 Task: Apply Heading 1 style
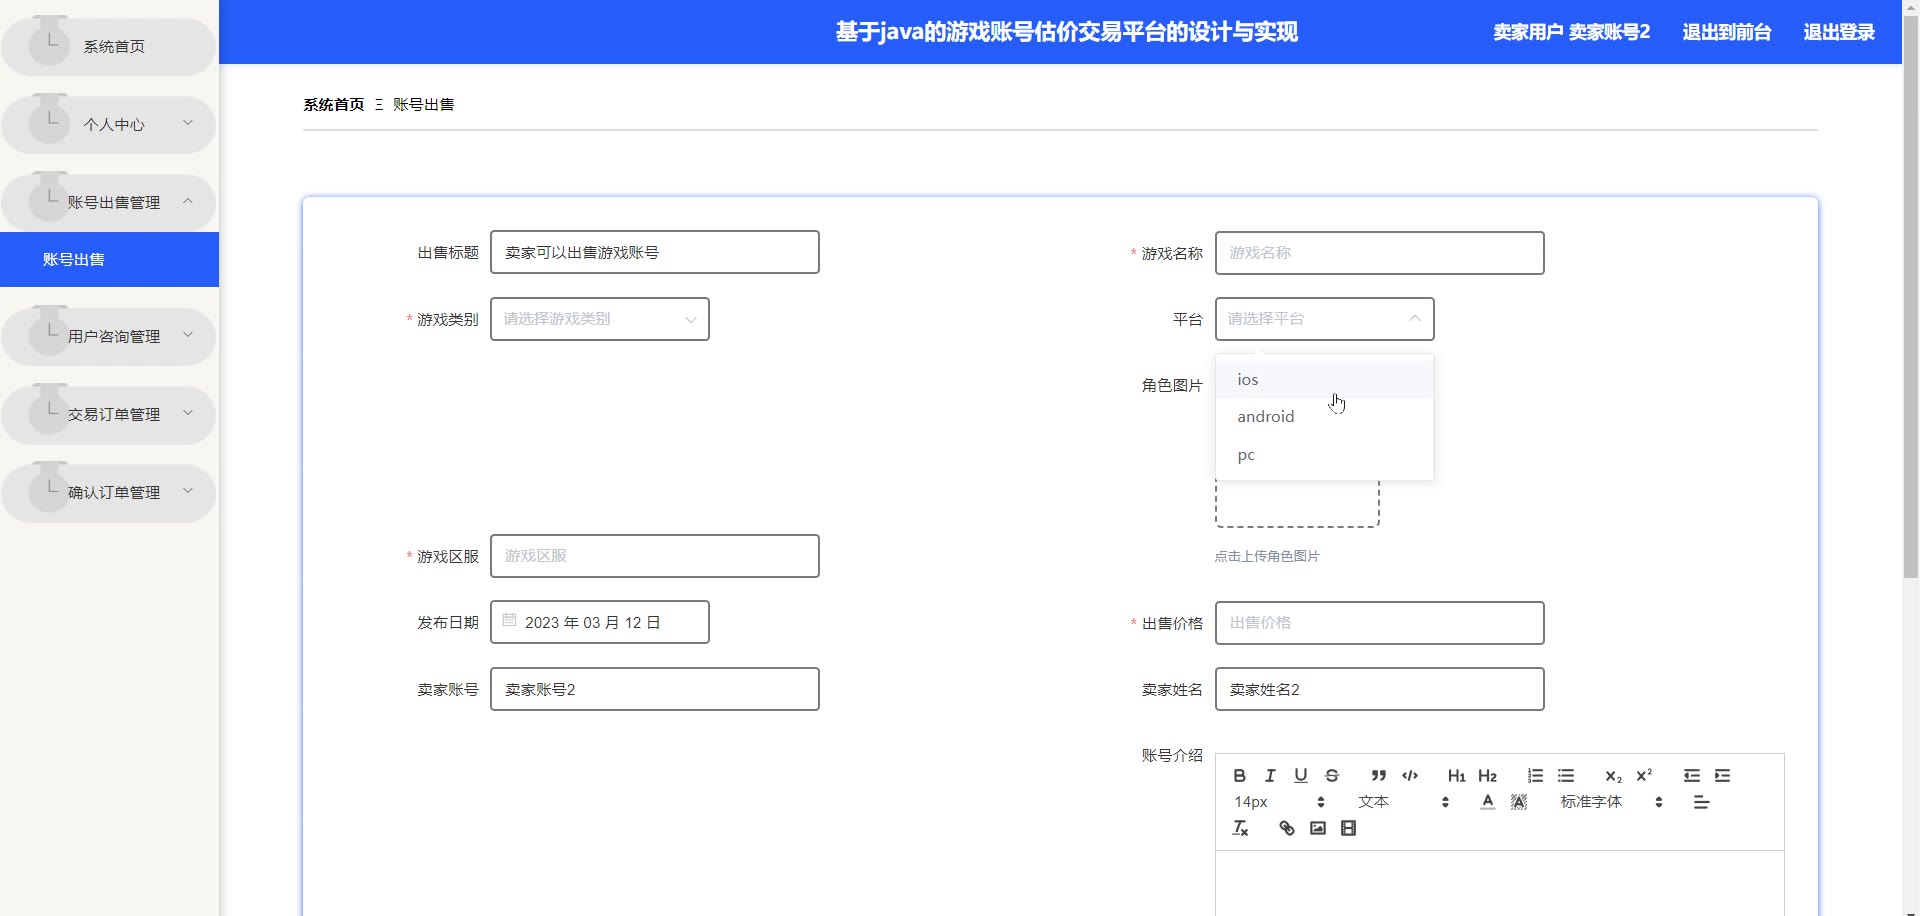point(1457,776)
